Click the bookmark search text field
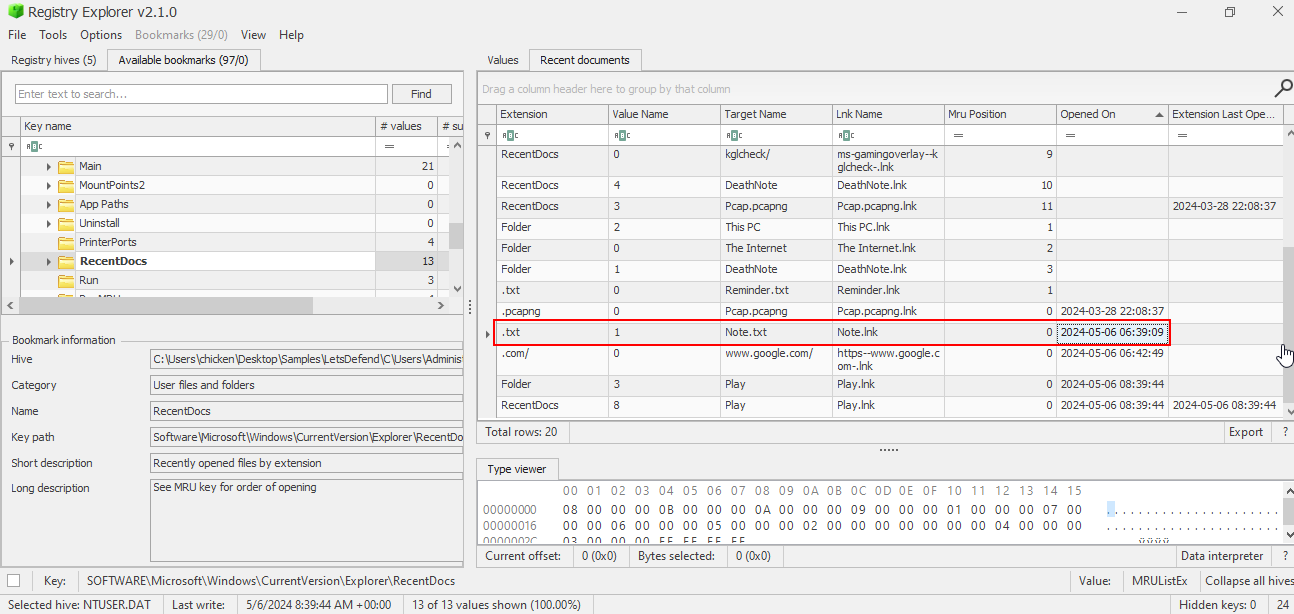 click(x=201, y=94)
